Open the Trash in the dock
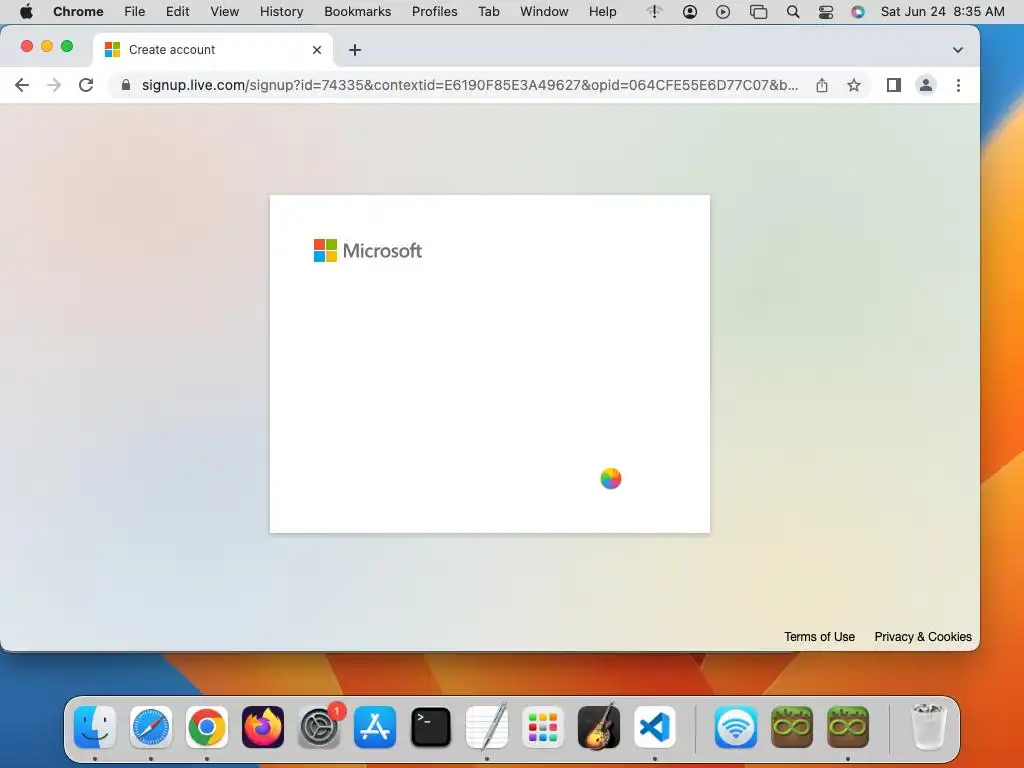 (x=928, y=727)
